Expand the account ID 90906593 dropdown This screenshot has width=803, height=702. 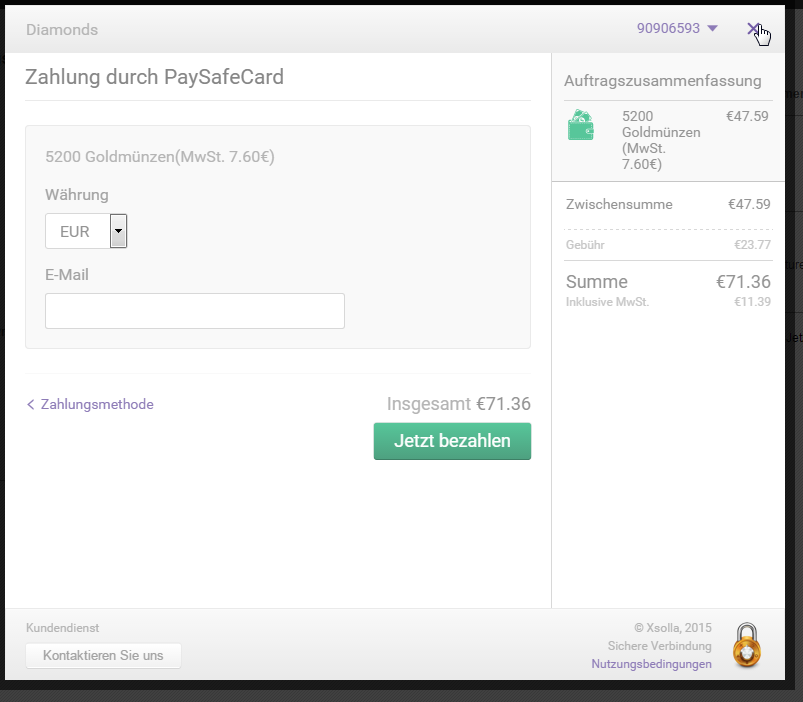677,29
